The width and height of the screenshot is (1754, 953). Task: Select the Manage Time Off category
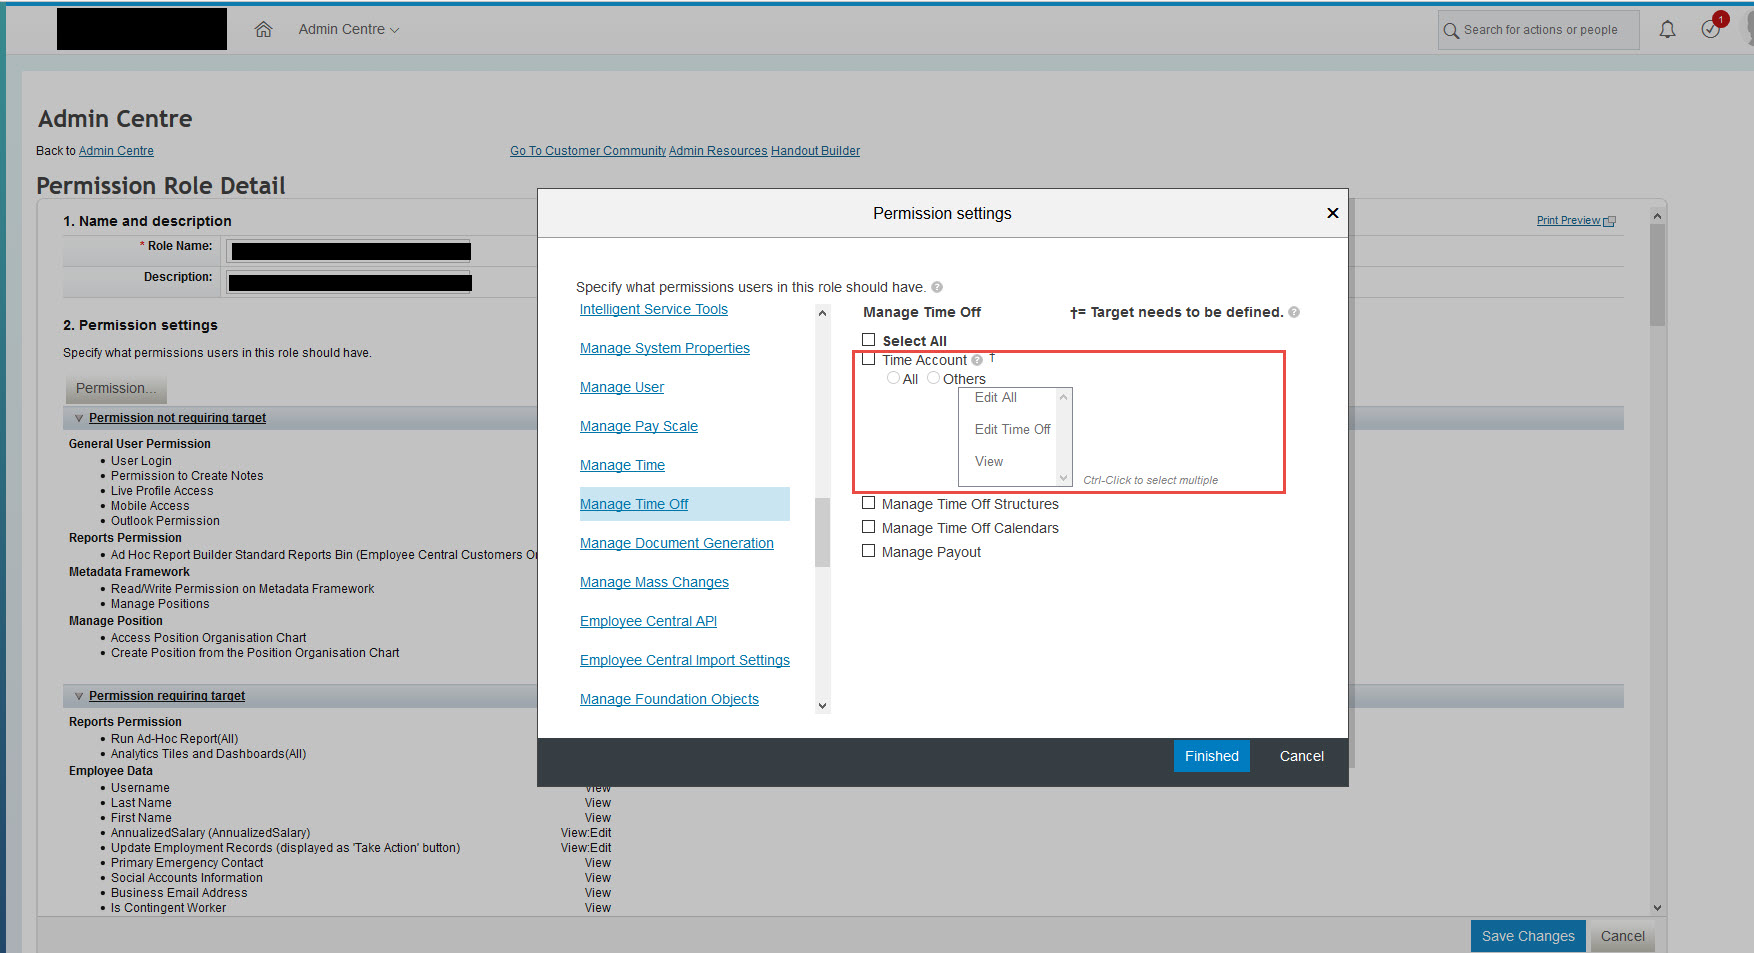[634, 504]
